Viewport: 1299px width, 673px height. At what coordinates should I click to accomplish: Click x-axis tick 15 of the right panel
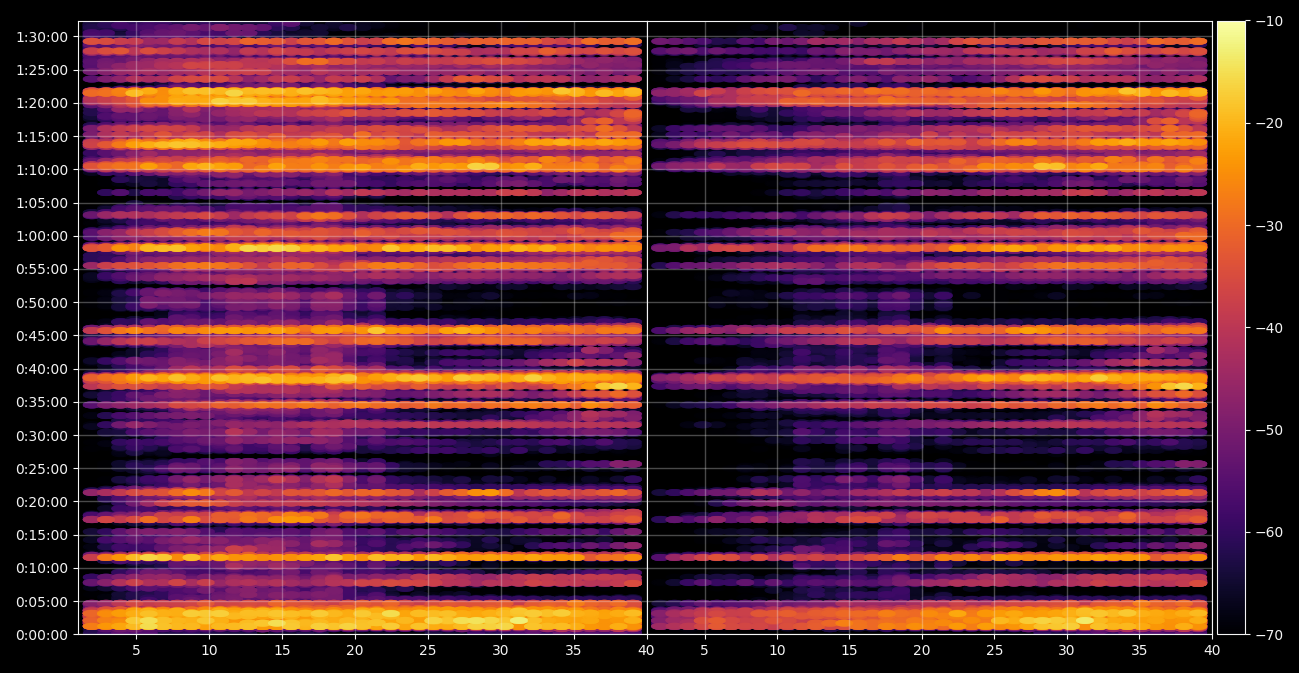point(849,651)
